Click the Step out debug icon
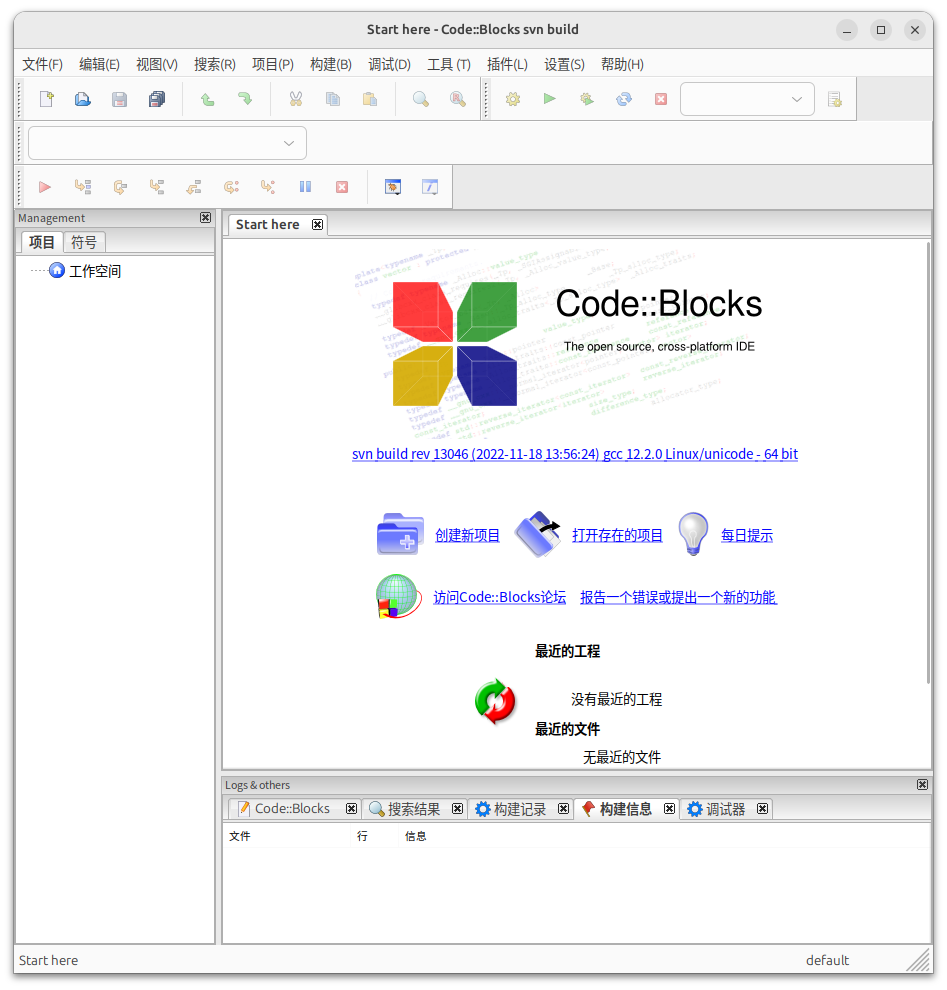This screenshot has width=947, height=990. 194,187
